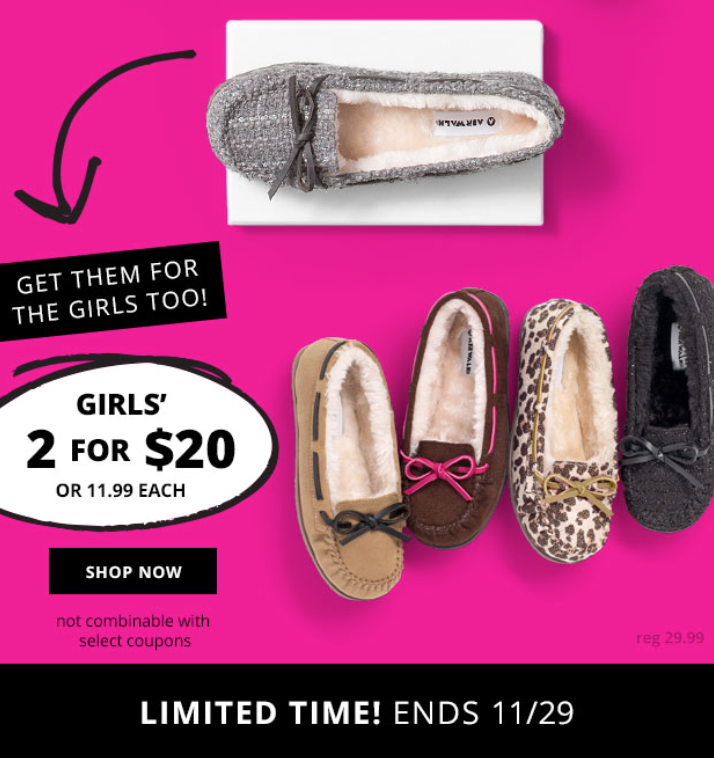Viewport: 714px width, 758px height.
Task: Click the 'or 11.99 each' price text
Action: point(121,491)
